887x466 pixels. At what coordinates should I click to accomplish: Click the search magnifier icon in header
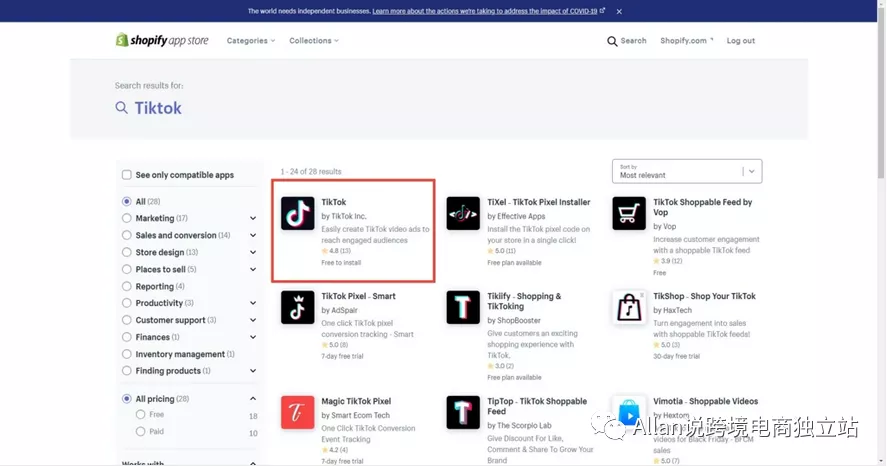pos(612,41)
